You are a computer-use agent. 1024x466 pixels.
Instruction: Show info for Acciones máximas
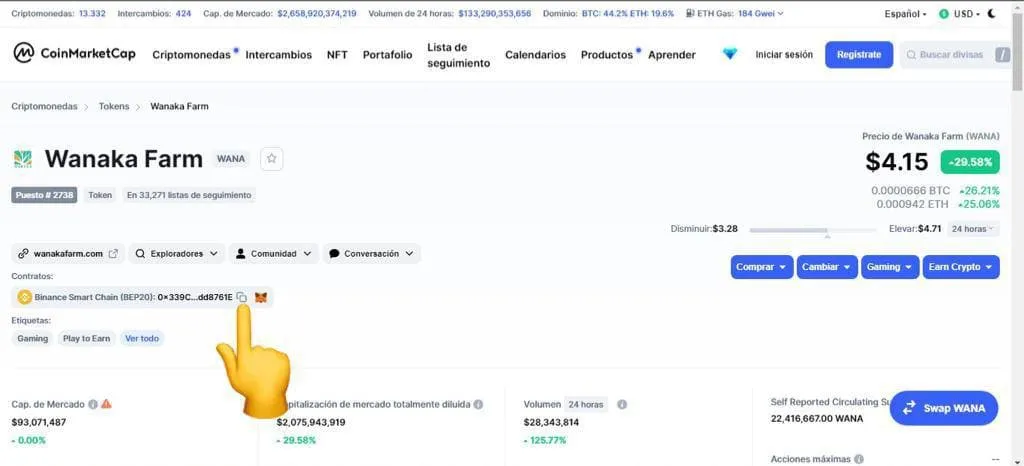tap(859, 459)
